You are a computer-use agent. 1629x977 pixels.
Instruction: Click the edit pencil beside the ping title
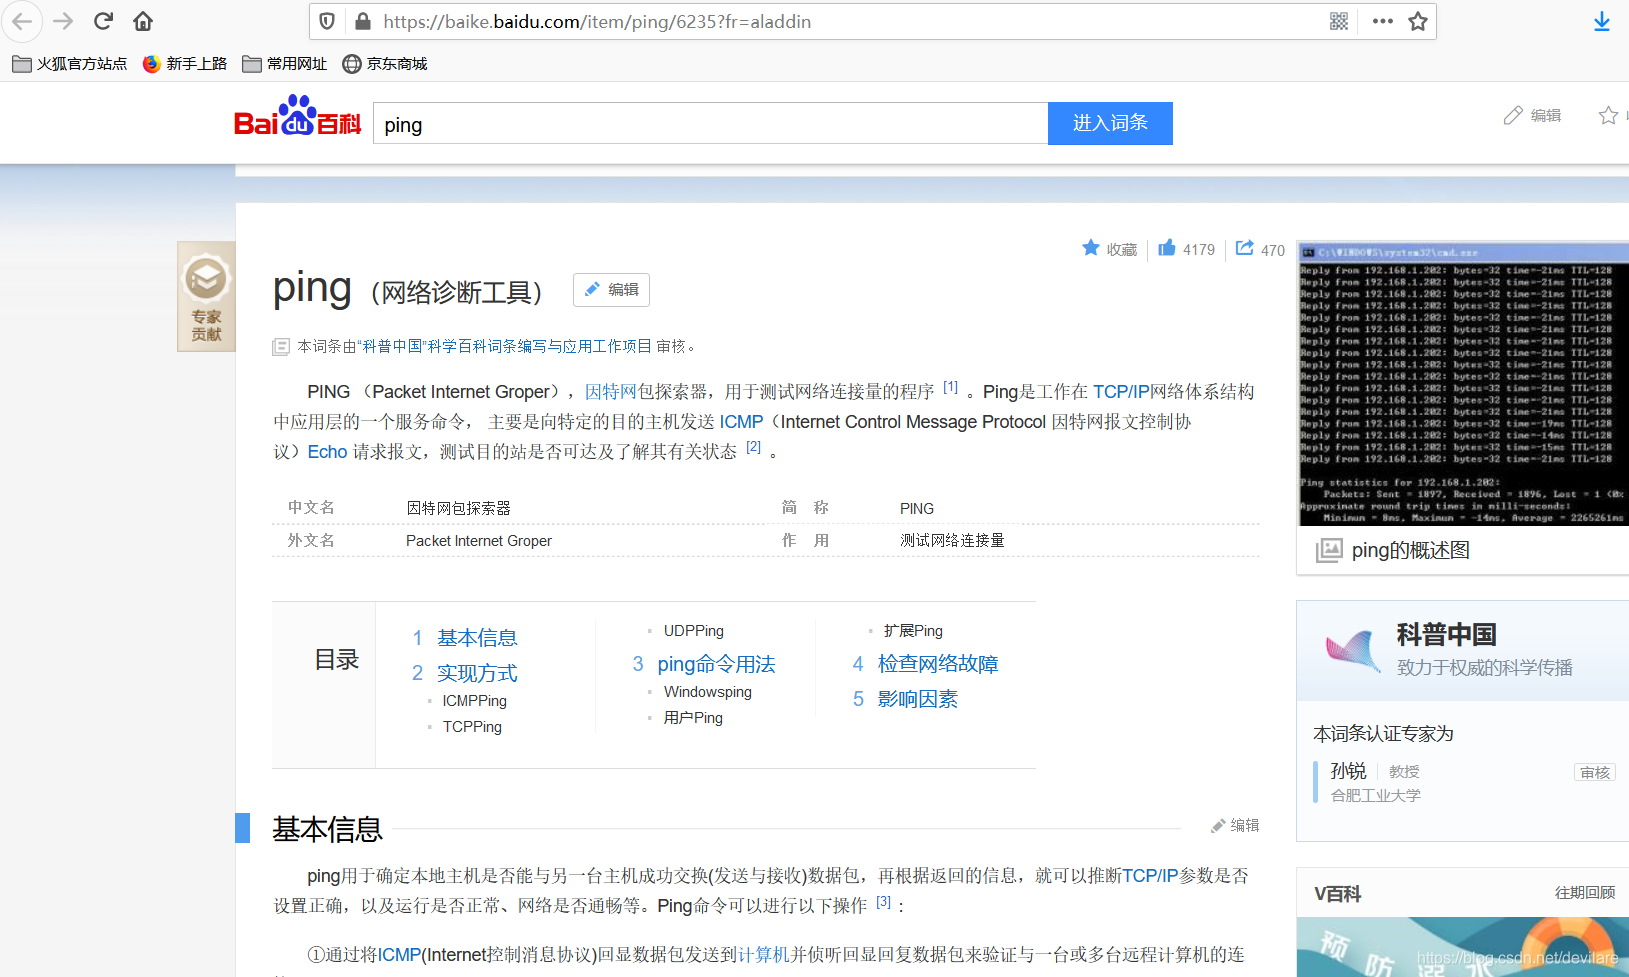pyautogui.click(x=610, y=290)
